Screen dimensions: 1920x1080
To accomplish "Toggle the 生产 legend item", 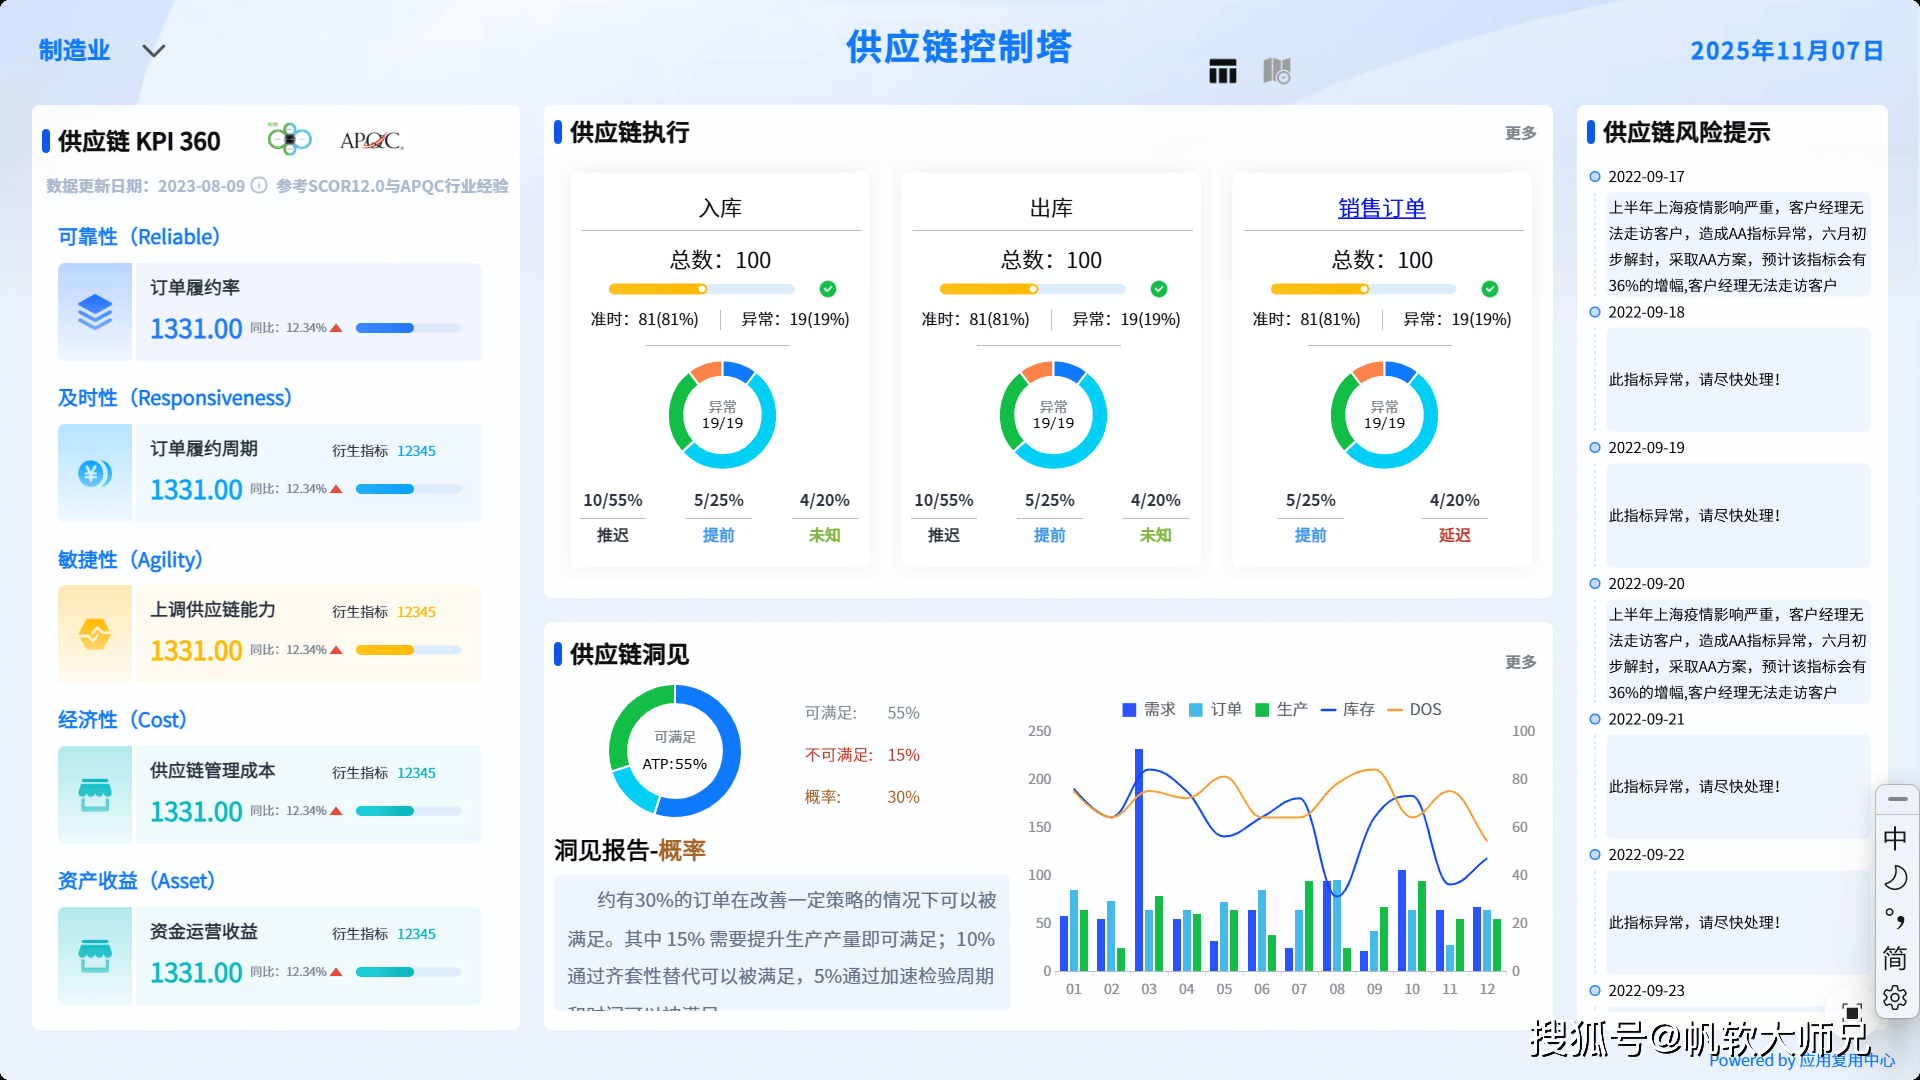I will 1281,709.
